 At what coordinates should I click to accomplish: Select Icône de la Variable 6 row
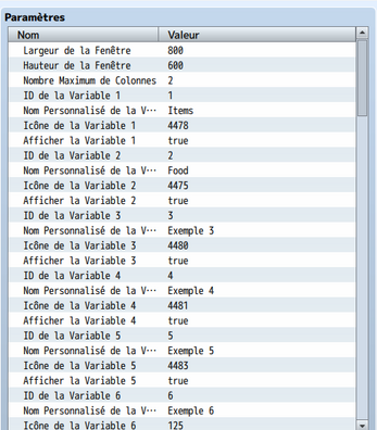(182, 424)
